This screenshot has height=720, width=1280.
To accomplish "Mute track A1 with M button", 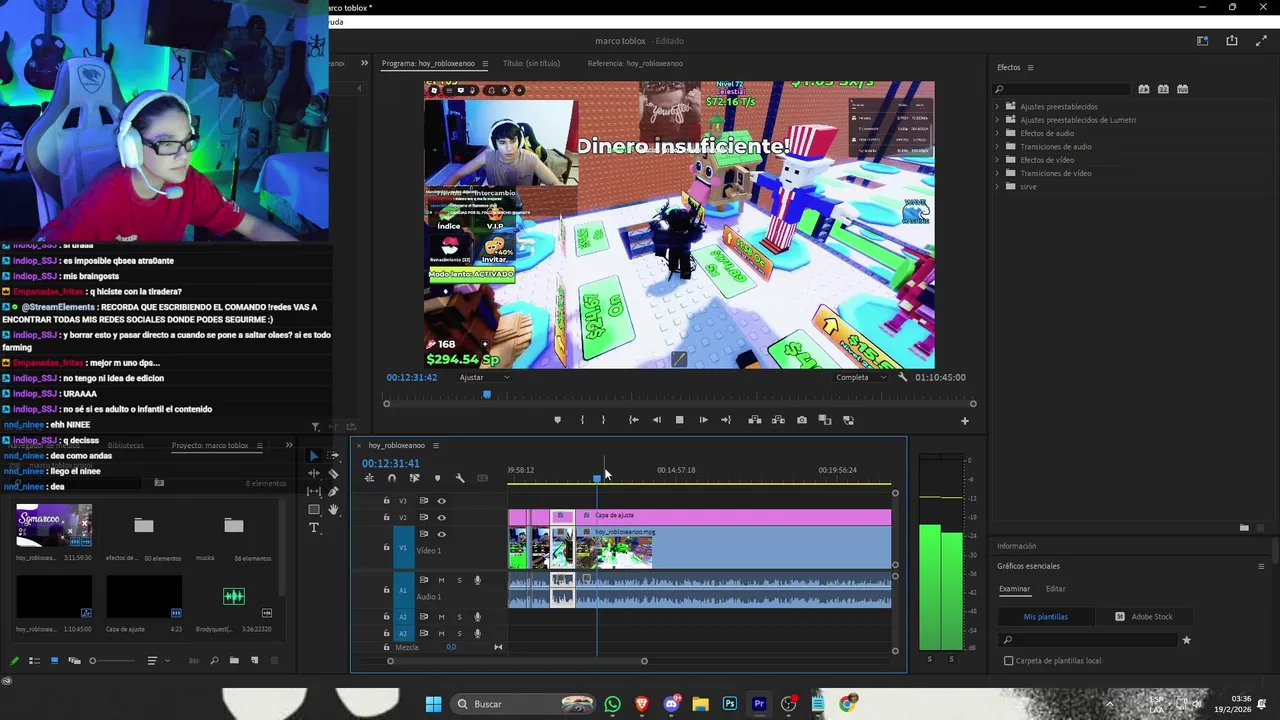I will click(x=441, y=580).
